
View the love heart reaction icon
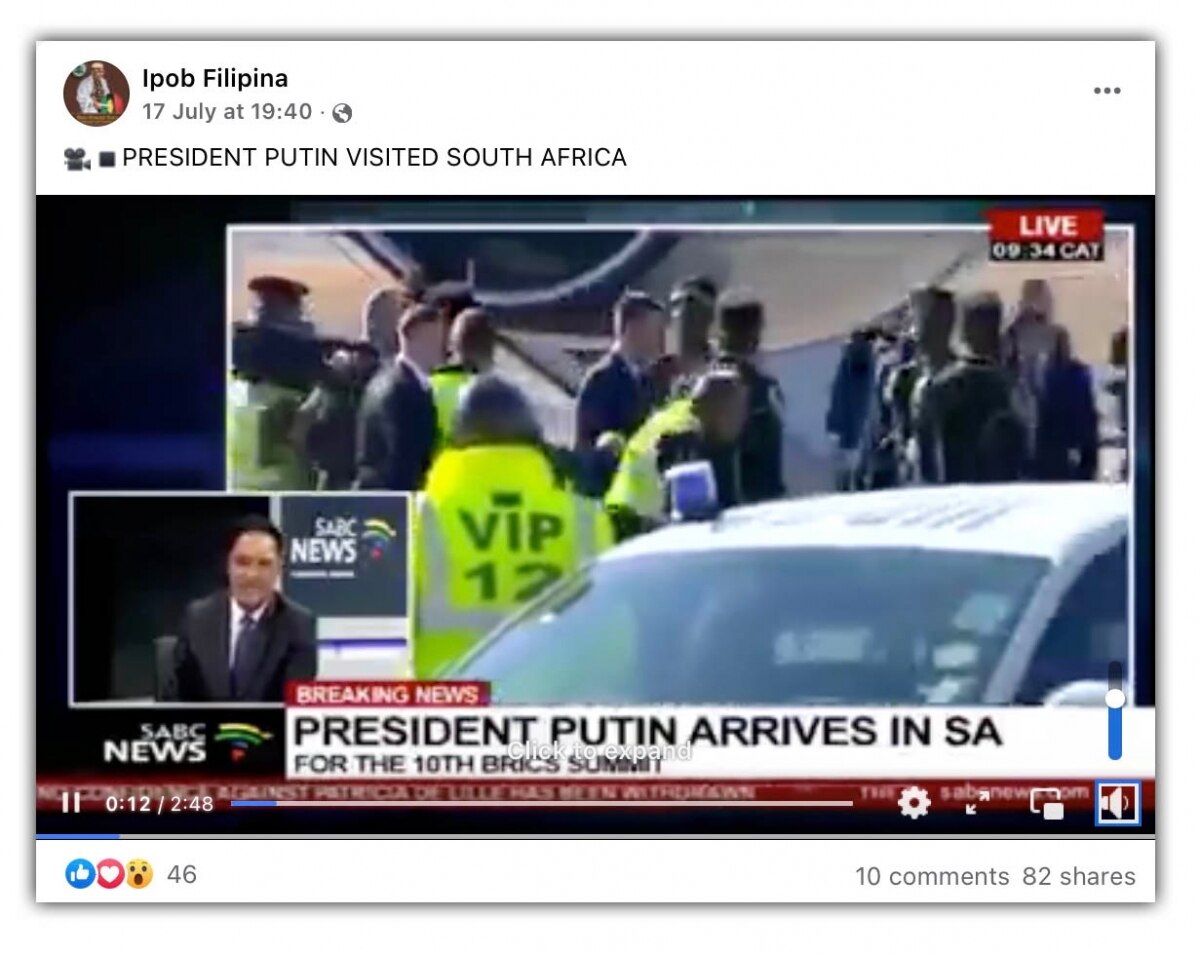coord(109,874)
